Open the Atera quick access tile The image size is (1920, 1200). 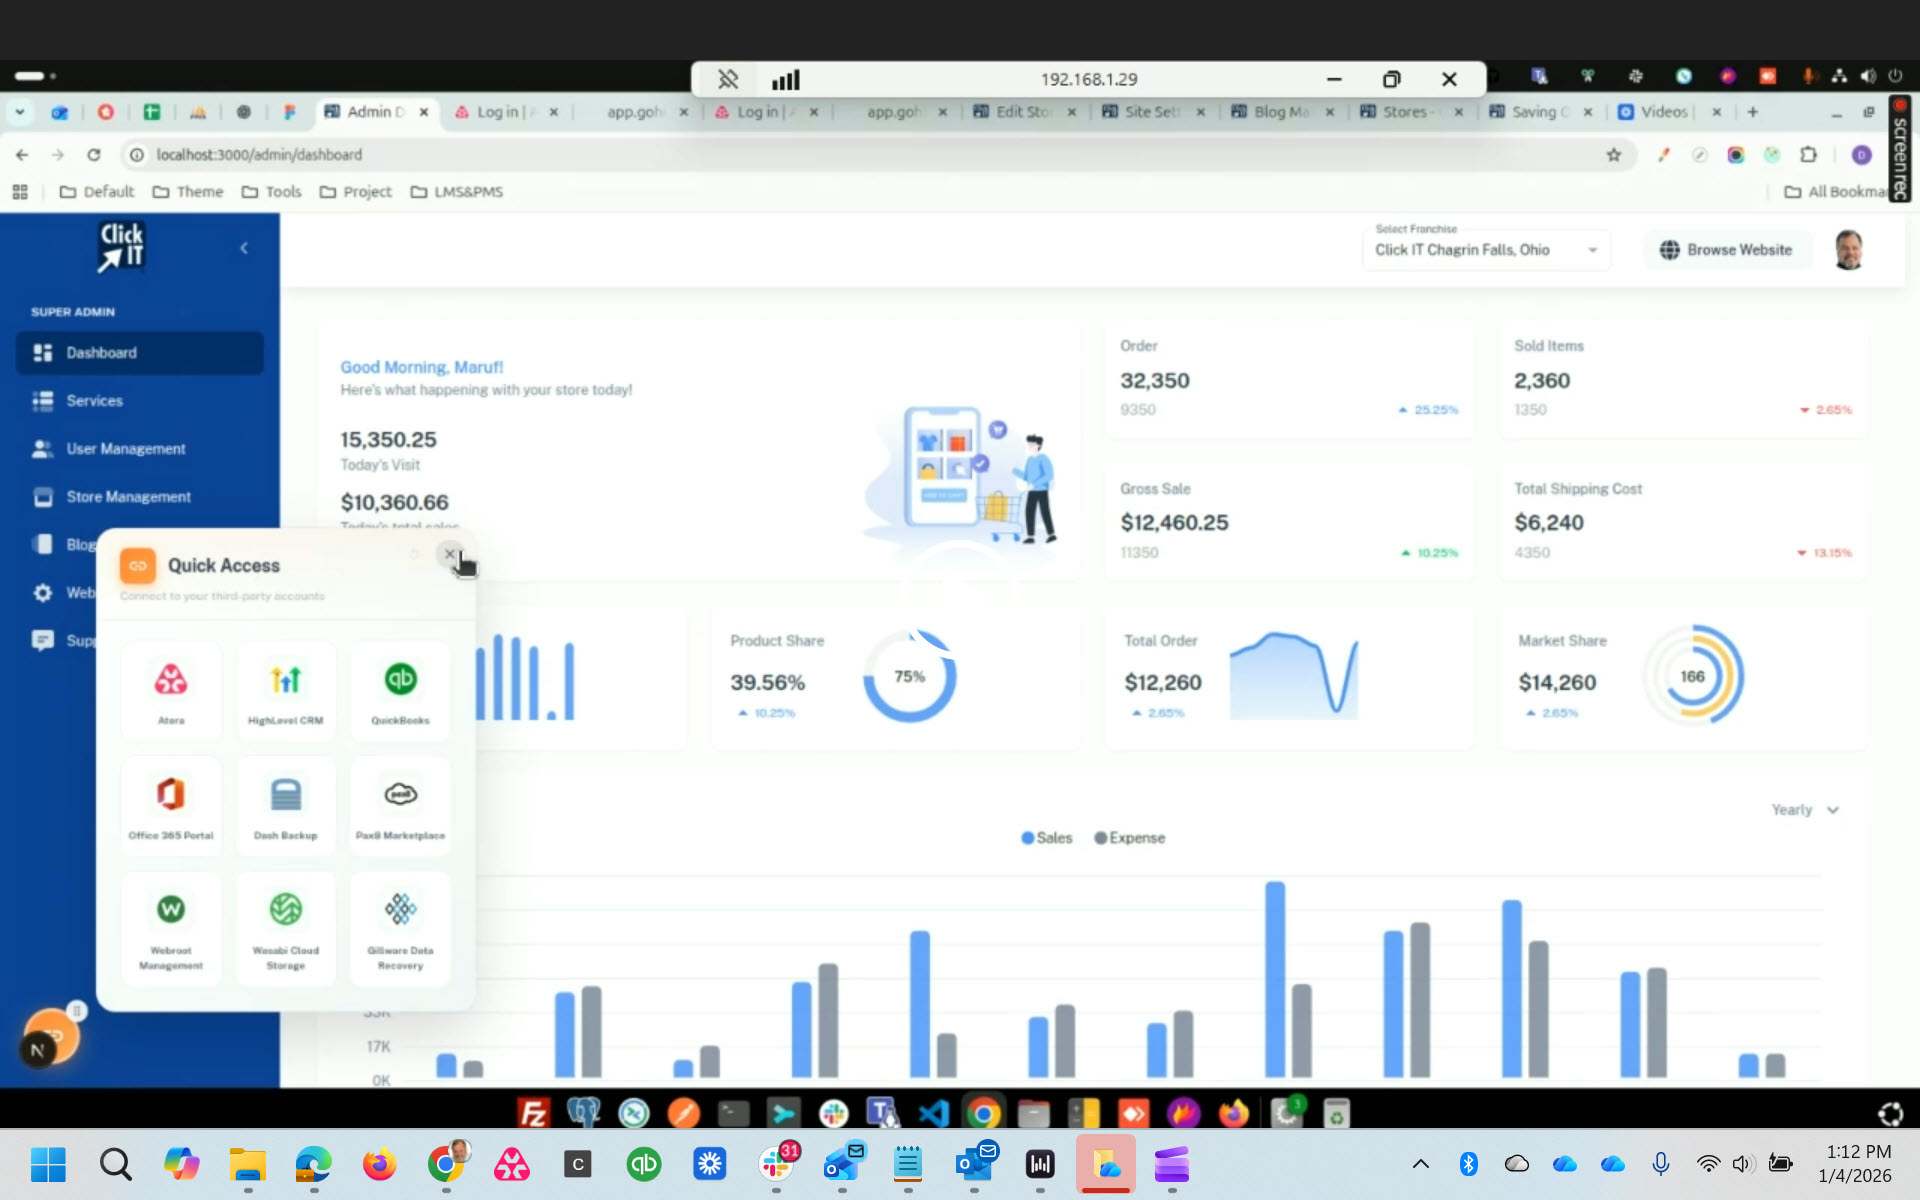pyautogui.click(x=171, y=690)
